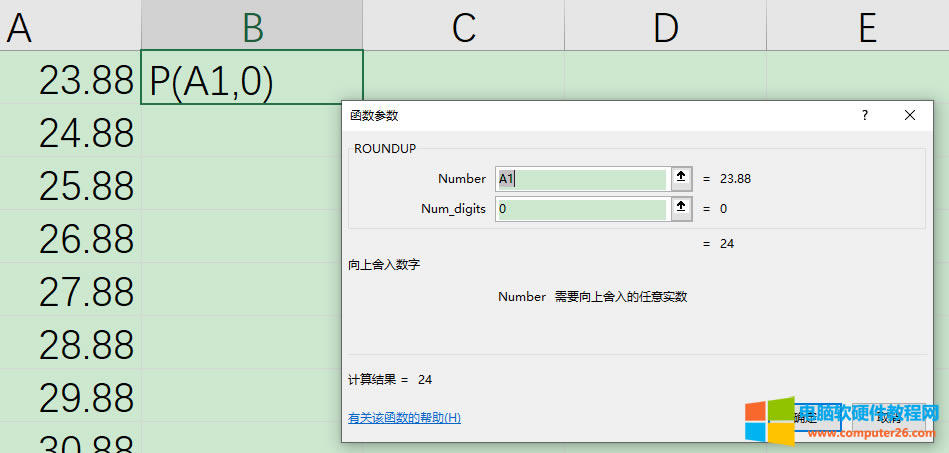Viewport: 949px width, 453px height.
Task: Click the question mark help icon in dialog title
Action: pyautogui.click(x=865, y=115)
